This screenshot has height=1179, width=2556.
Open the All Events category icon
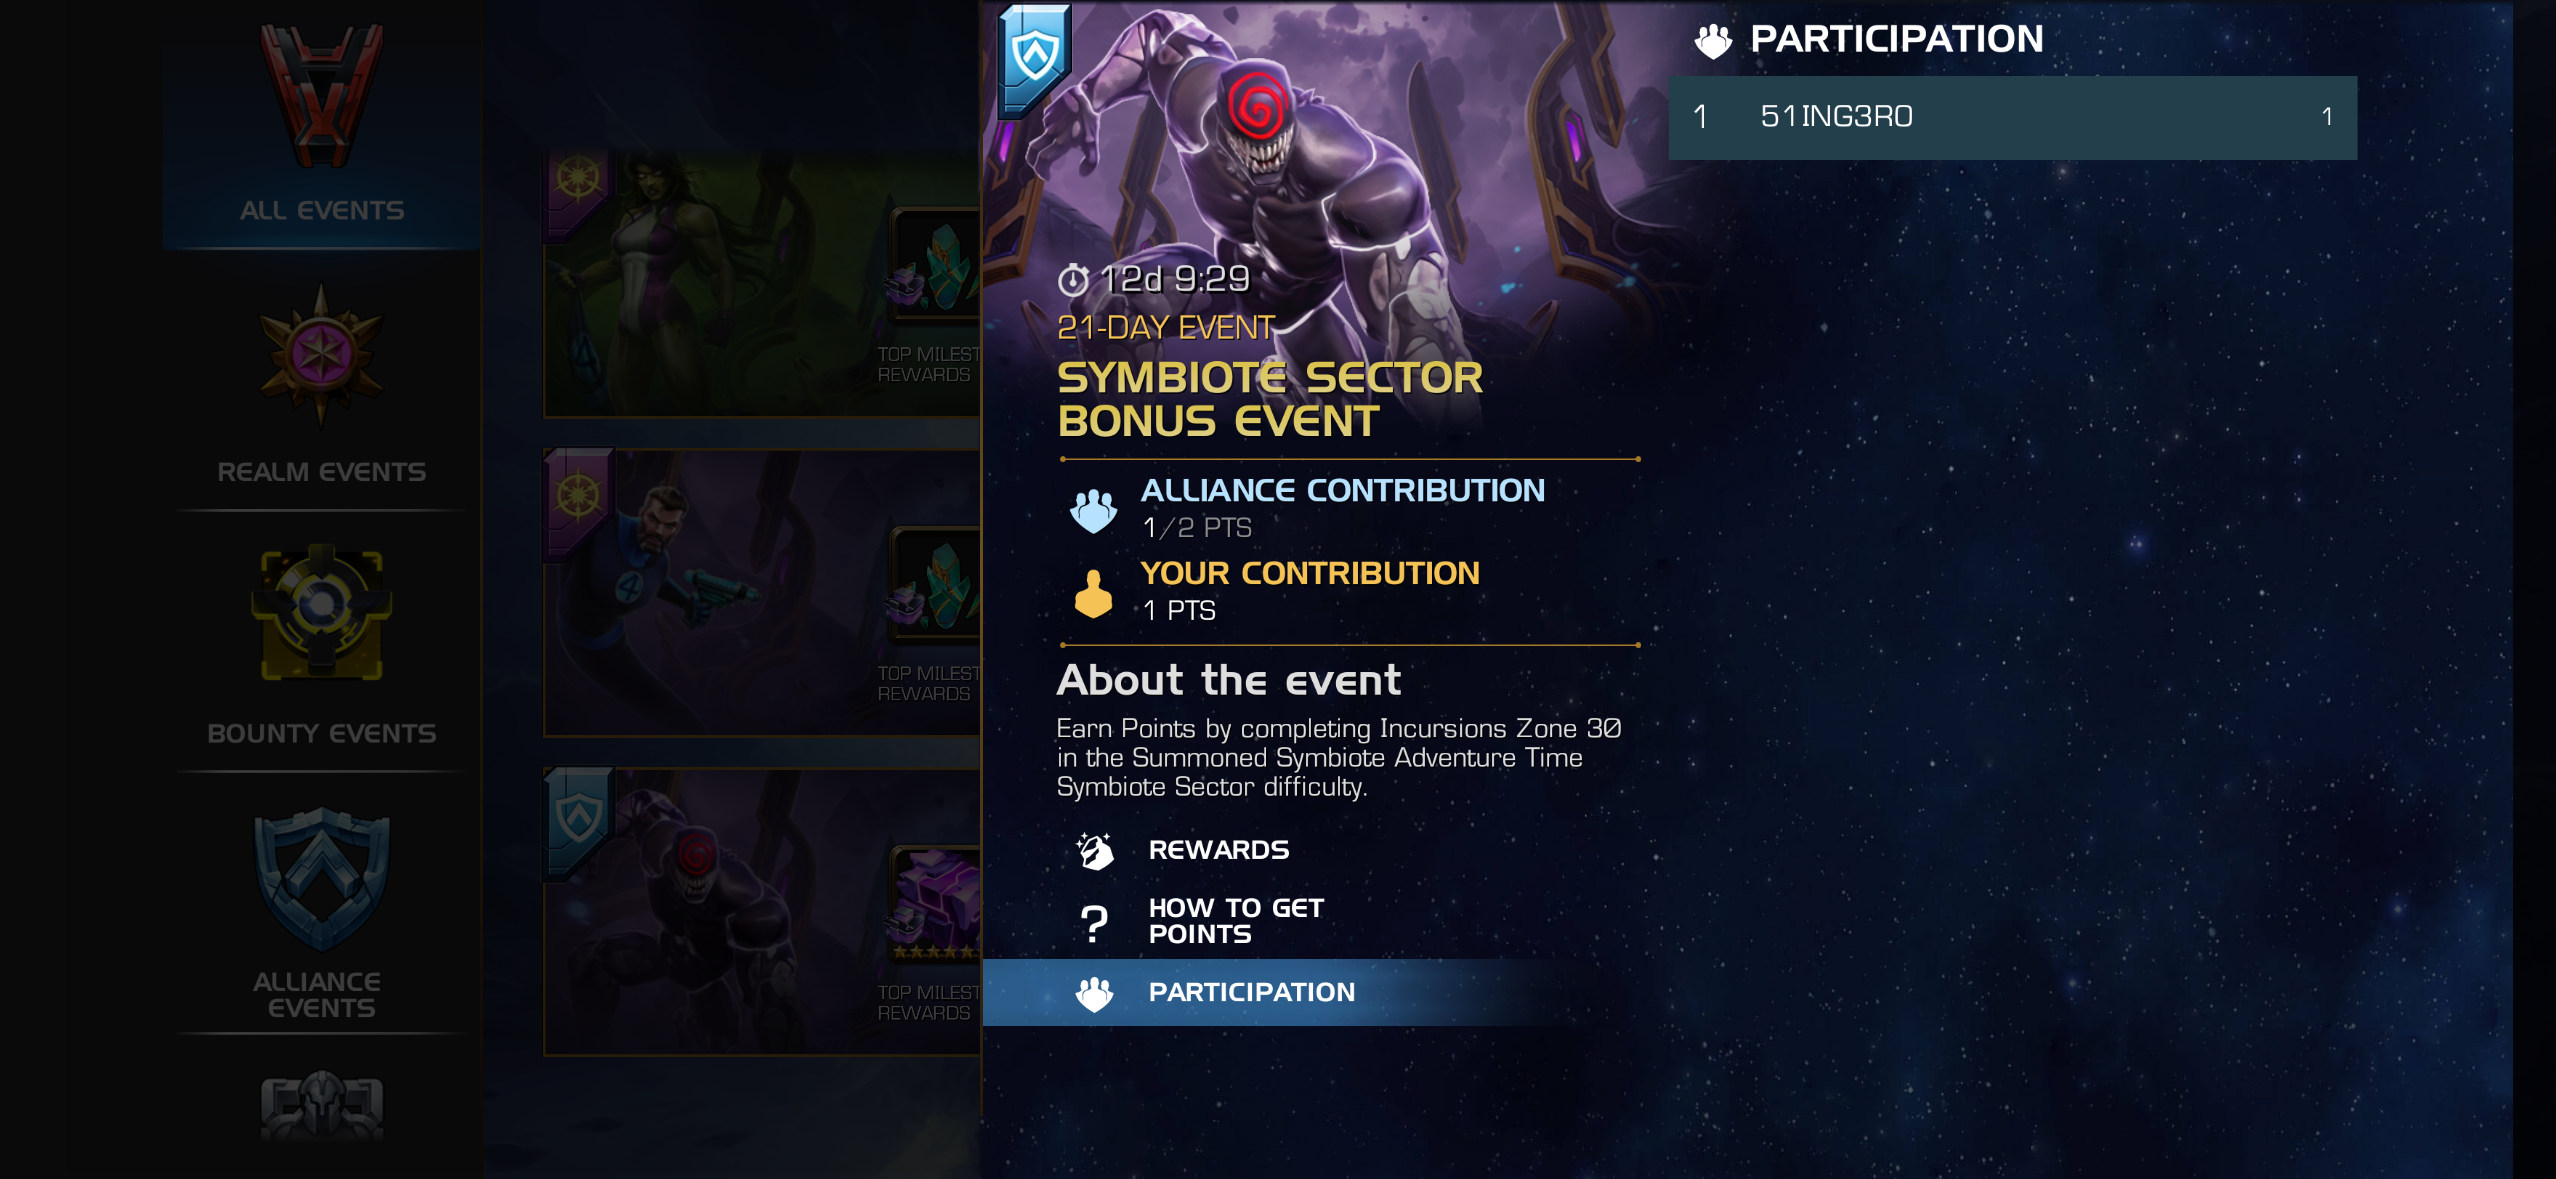tap(321, 95)
